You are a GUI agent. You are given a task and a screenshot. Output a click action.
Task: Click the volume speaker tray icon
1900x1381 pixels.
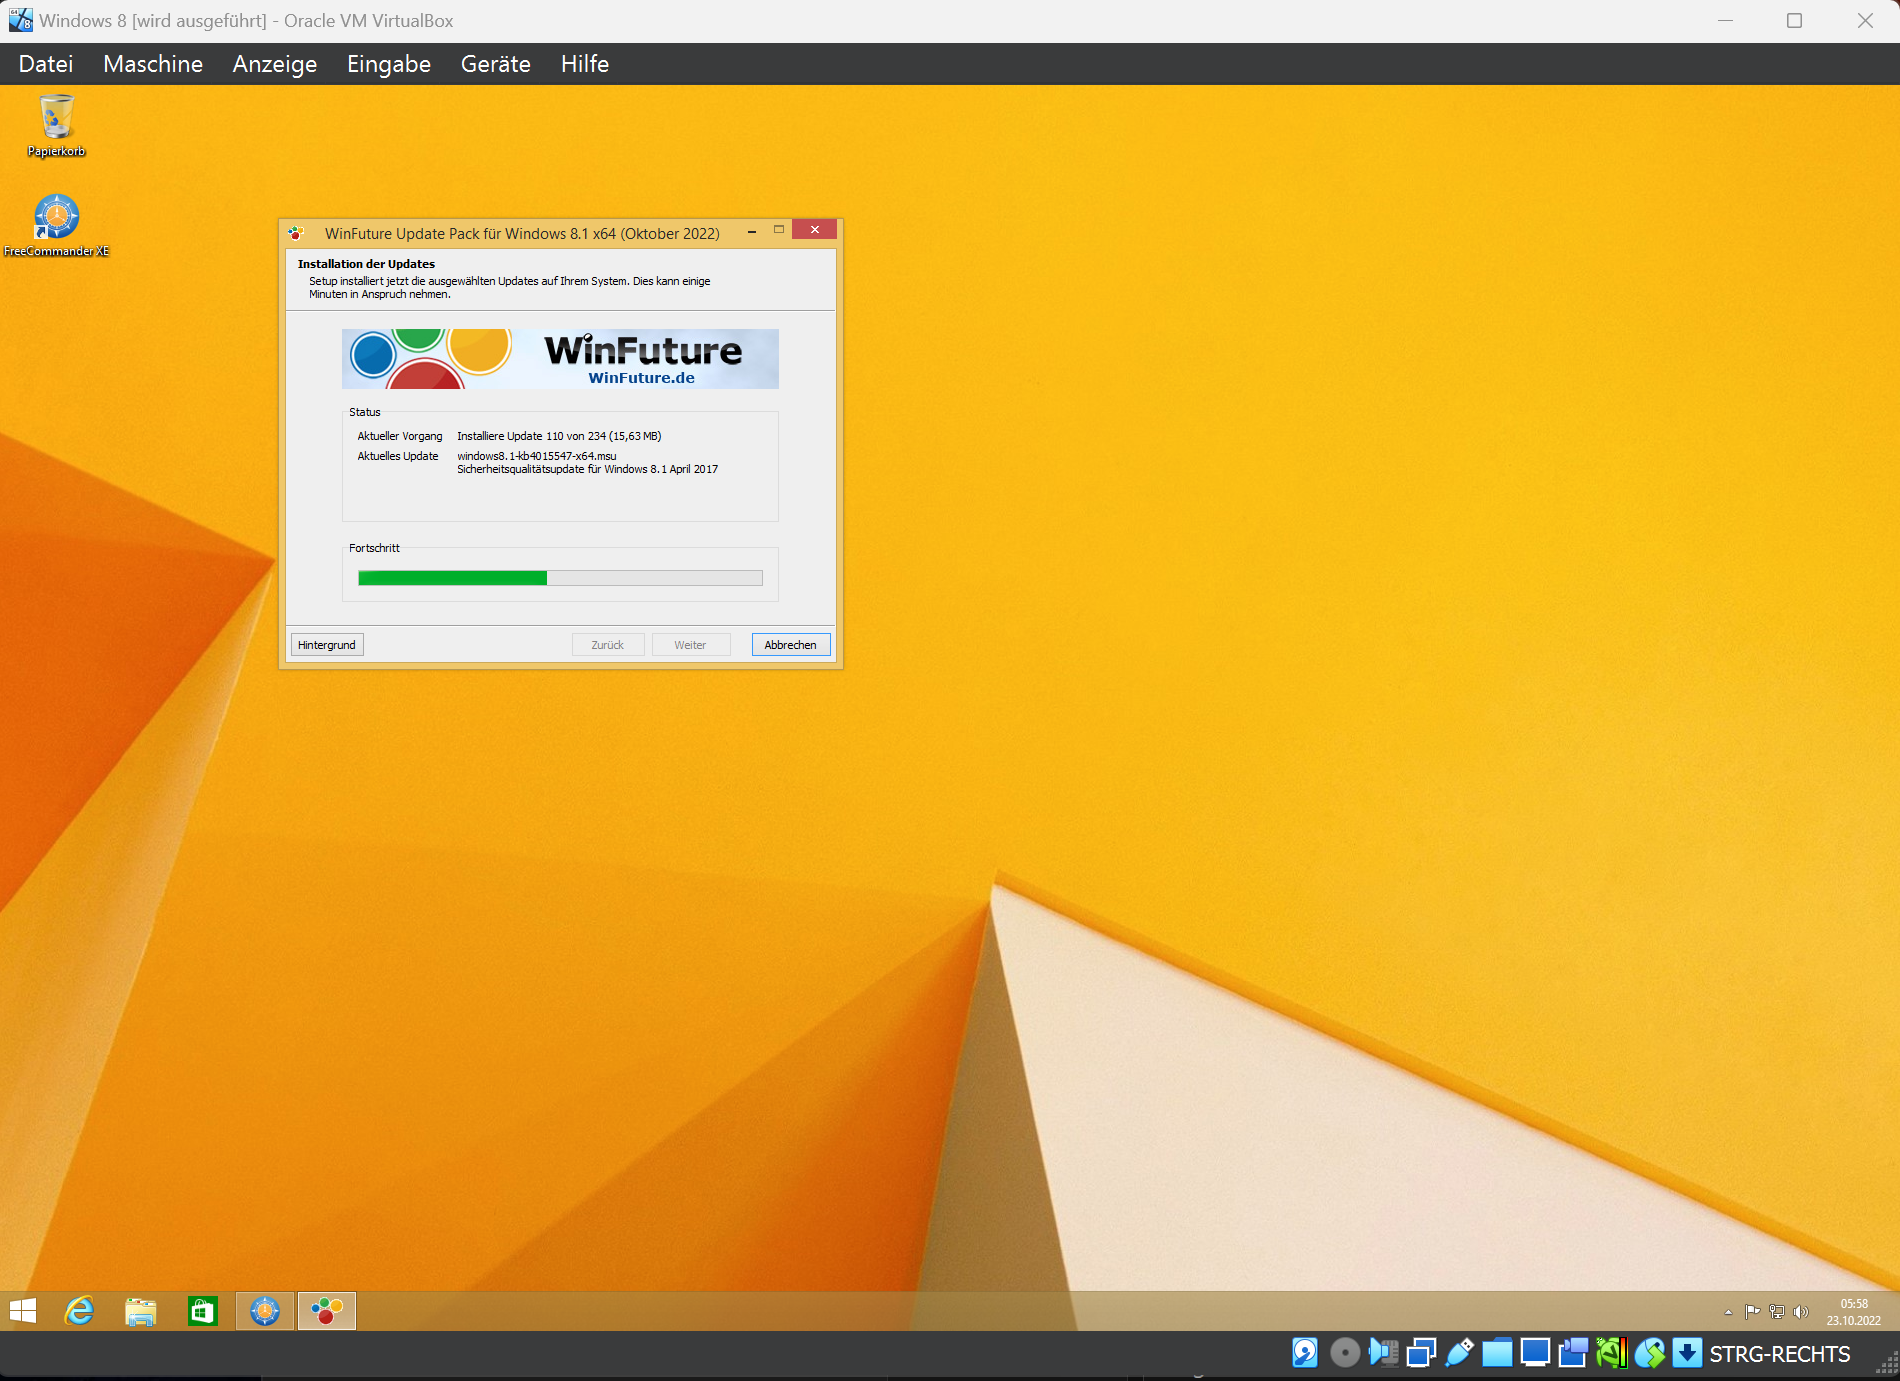[1801, 1312]
